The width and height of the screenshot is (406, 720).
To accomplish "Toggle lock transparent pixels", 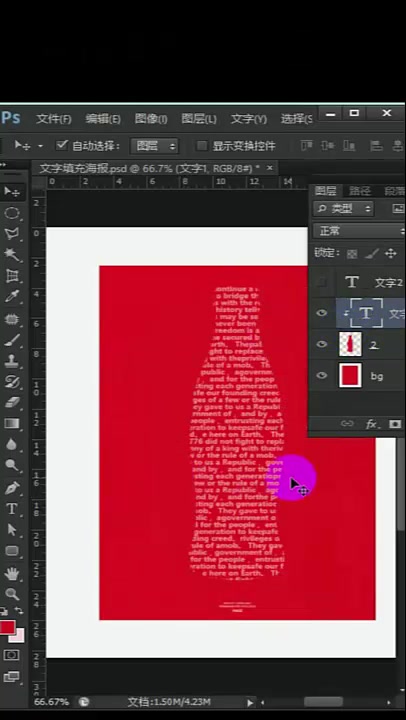I will (x=352, y=253).
